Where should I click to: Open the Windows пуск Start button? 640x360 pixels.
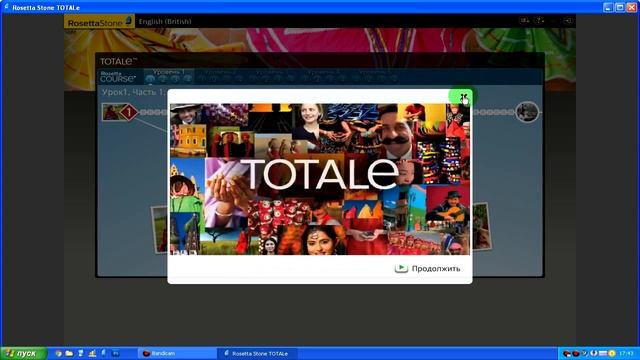coord(24,353)
